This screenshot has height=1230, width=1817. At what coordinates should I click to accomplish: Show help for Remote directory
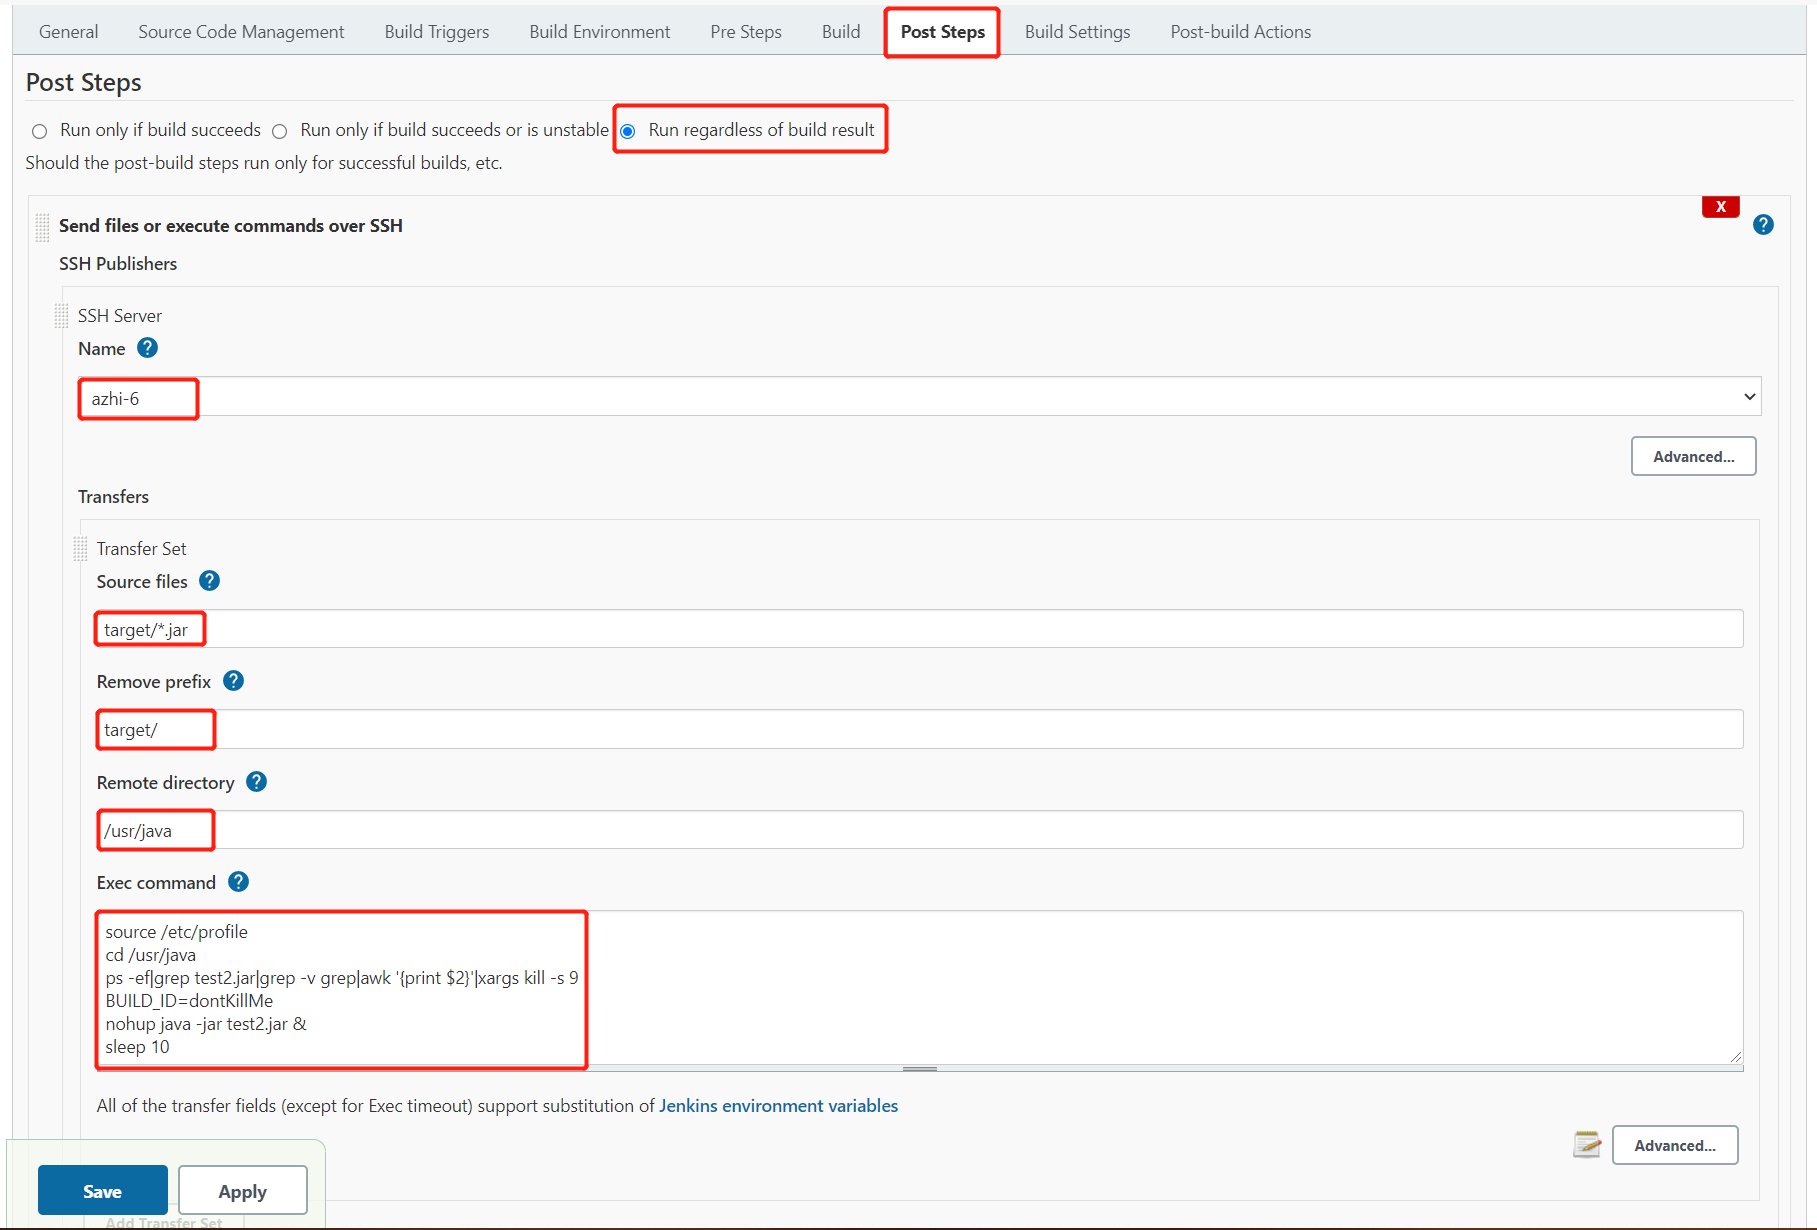coord(256,782)
